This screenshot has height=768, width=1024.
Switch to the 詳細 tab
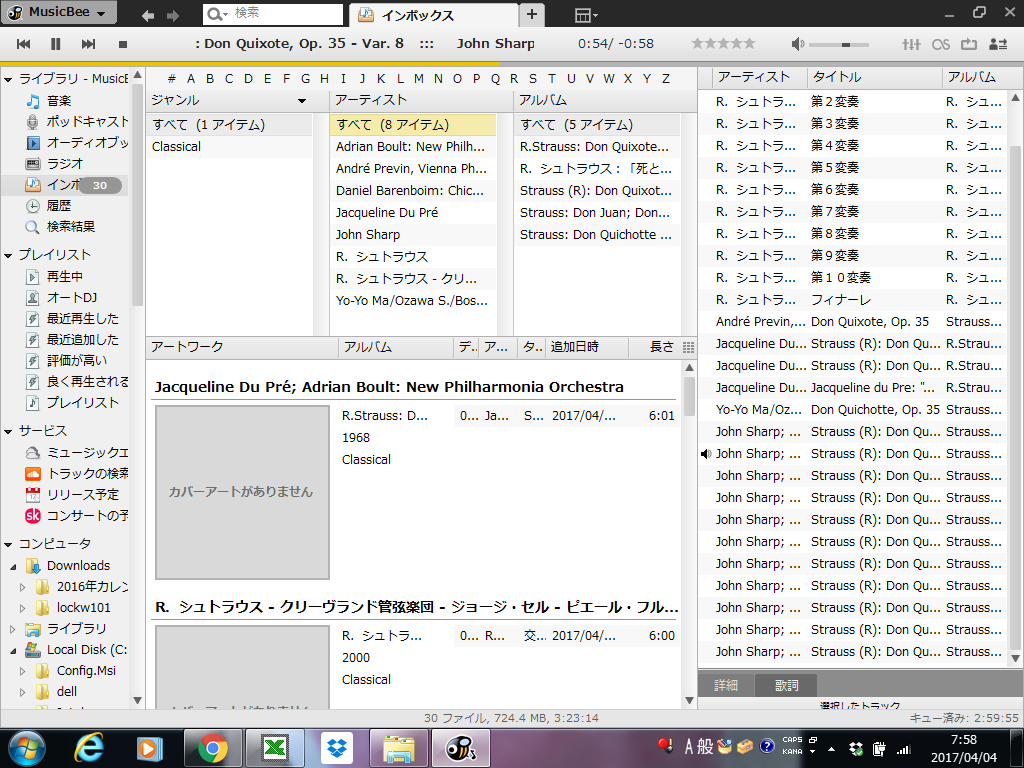click(x=726, y=685)
